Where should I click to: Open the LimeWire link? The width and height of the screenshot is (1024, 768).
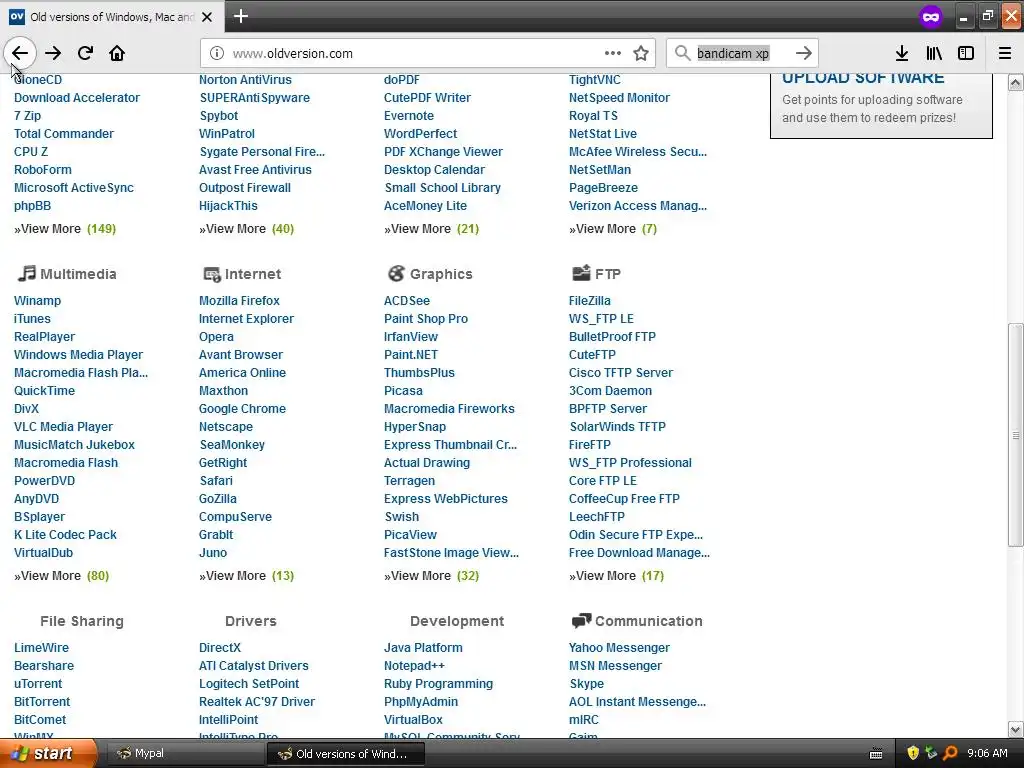[x=41, y=647]
